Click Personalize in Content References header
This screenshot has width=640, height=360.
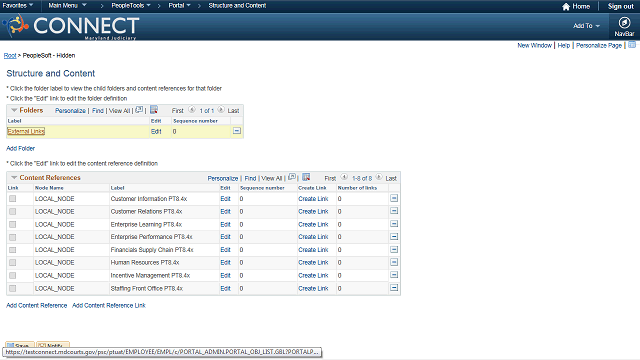click(x=223, y=178)
